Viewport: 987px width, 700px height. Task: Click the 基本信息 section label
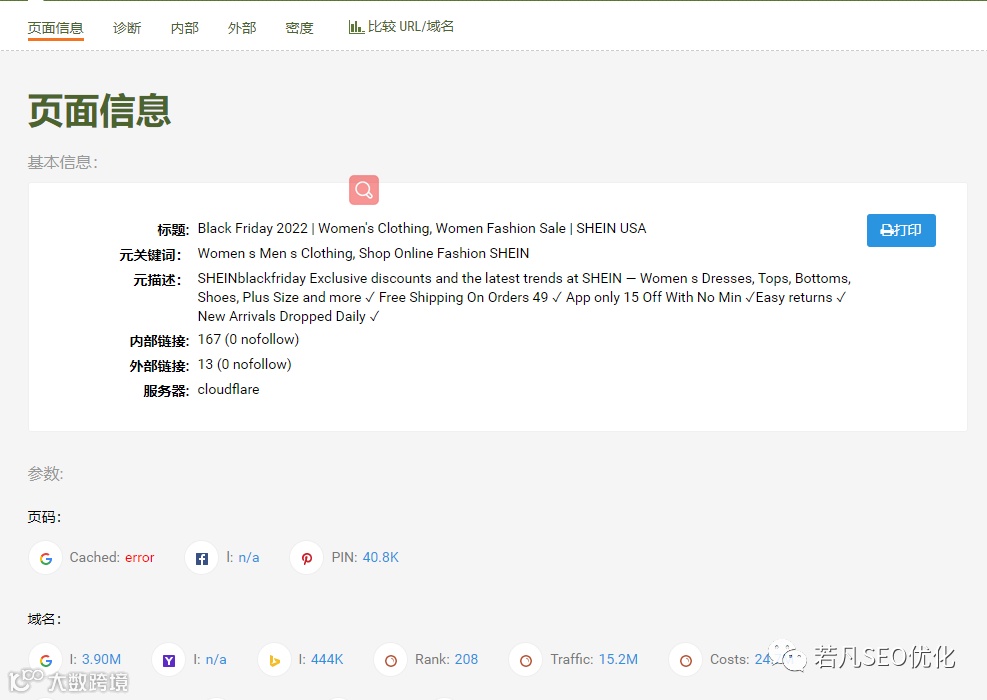[x=62, y=162]
